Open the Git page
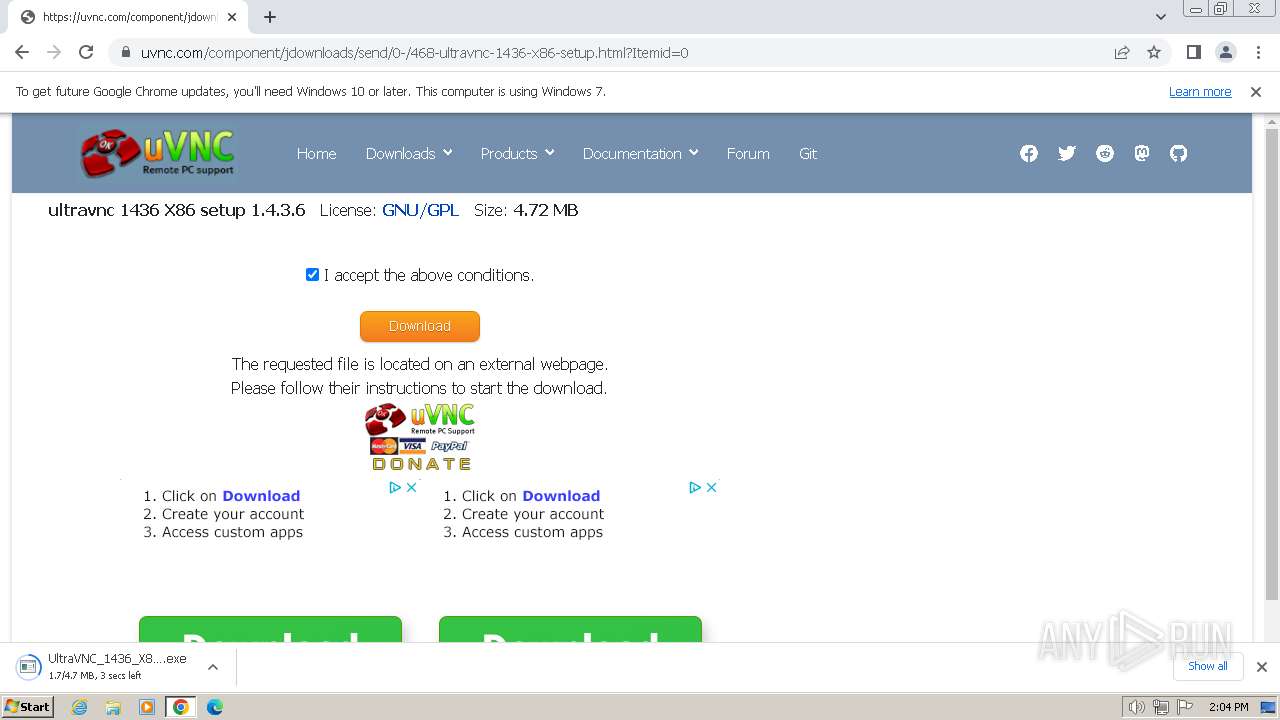1280x720 pixels. tap(808, 153)
